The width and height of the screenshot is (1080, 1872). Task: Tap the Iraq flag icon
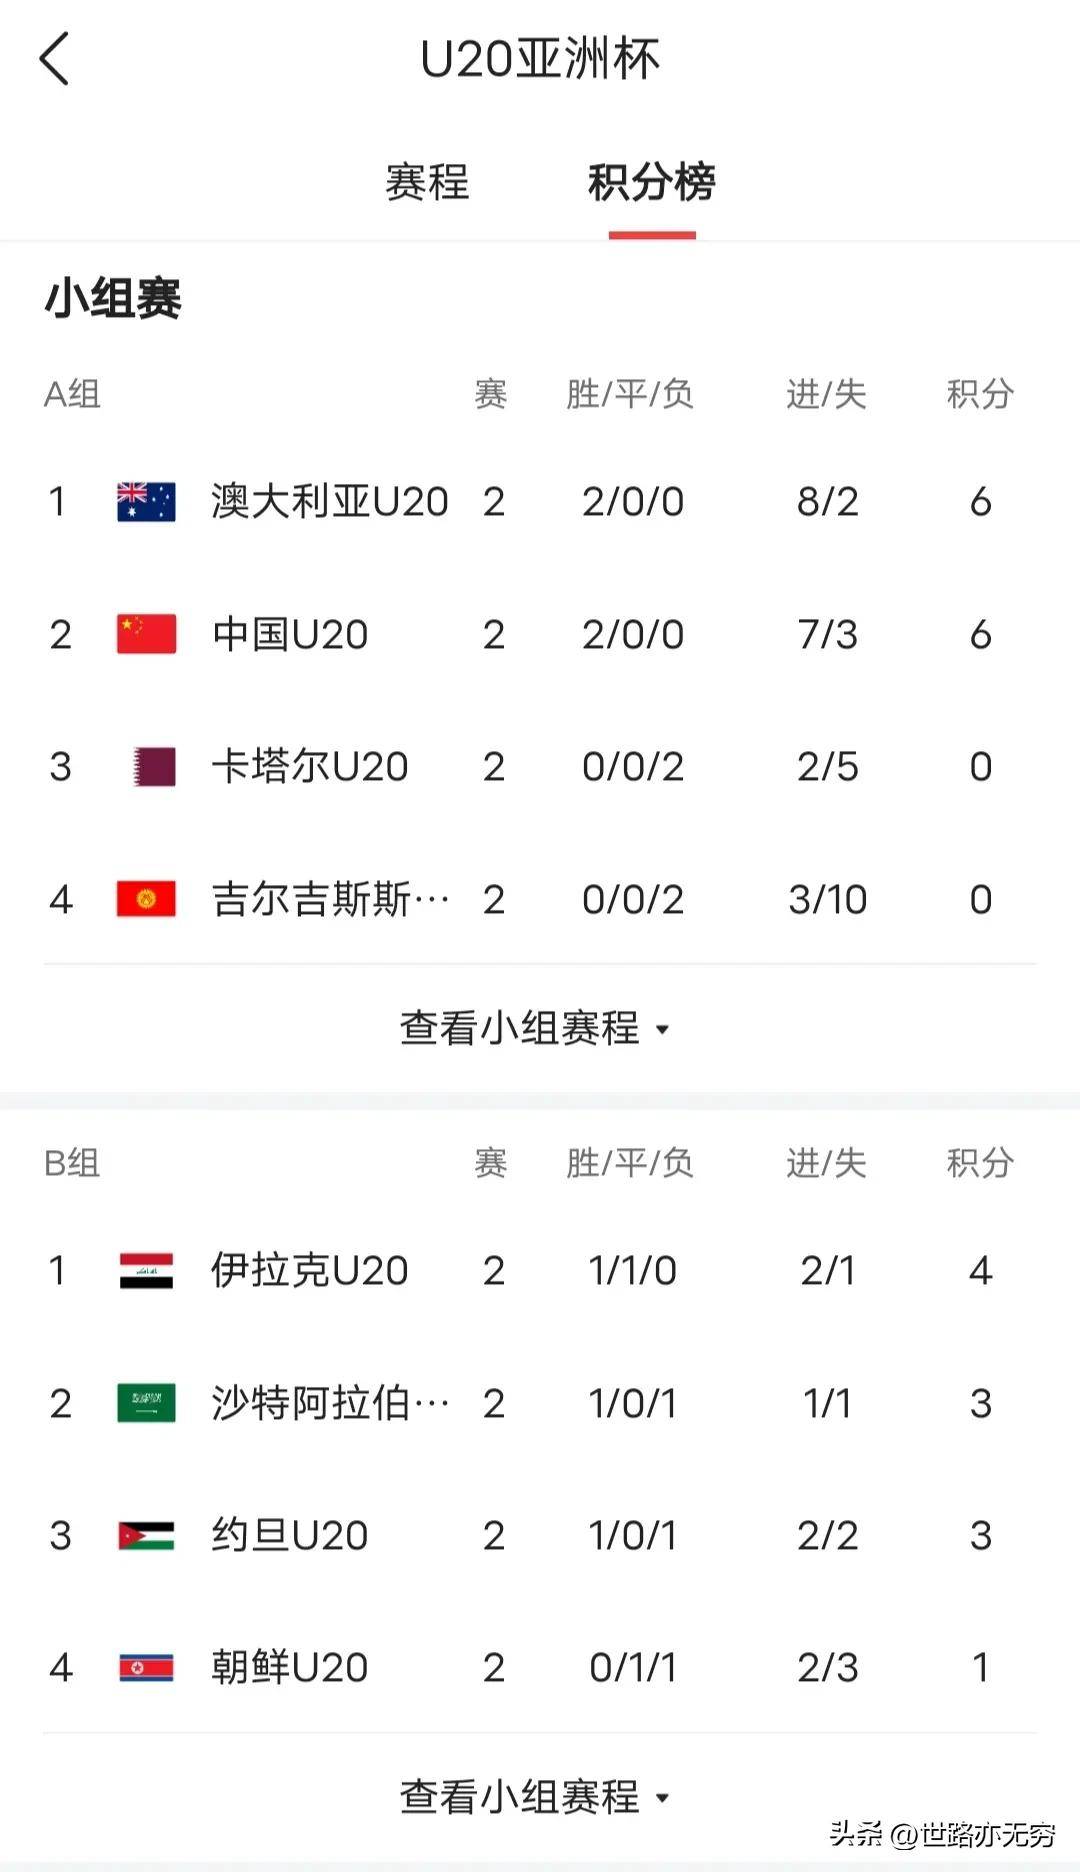pyautogui.click(x=146, y=1270)
